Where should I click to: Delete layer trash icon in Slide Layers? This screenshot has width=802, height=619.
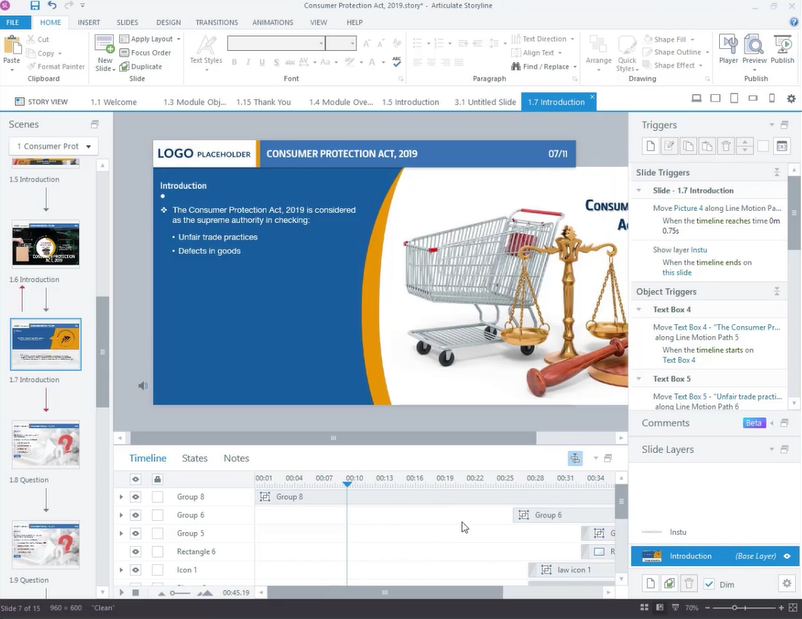tap(688, 583)
